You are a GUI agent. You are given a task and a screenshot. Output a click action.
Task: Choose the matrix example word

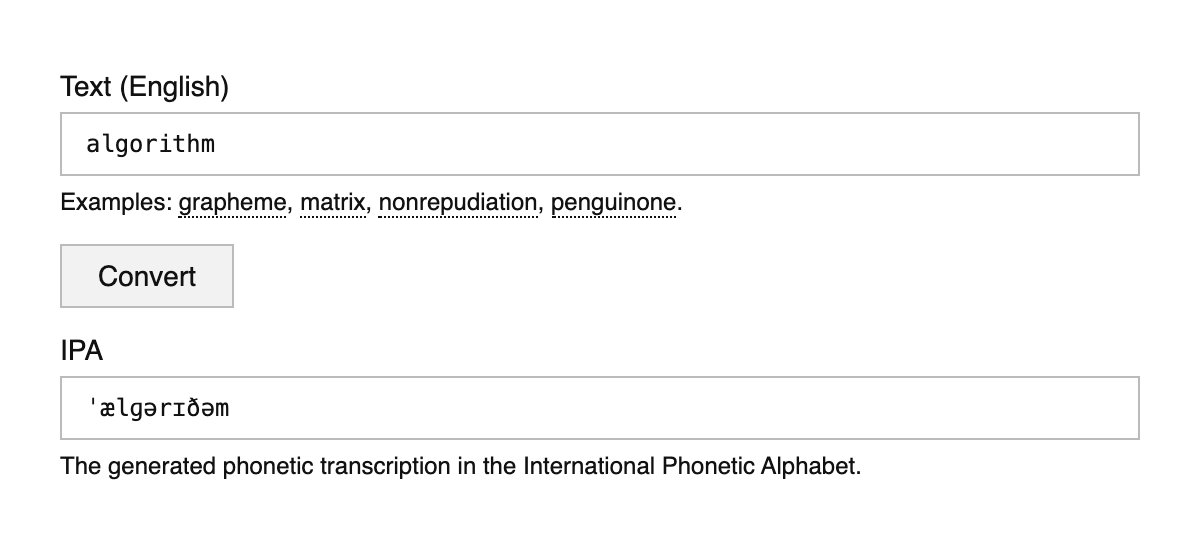[x=331, y=203]
